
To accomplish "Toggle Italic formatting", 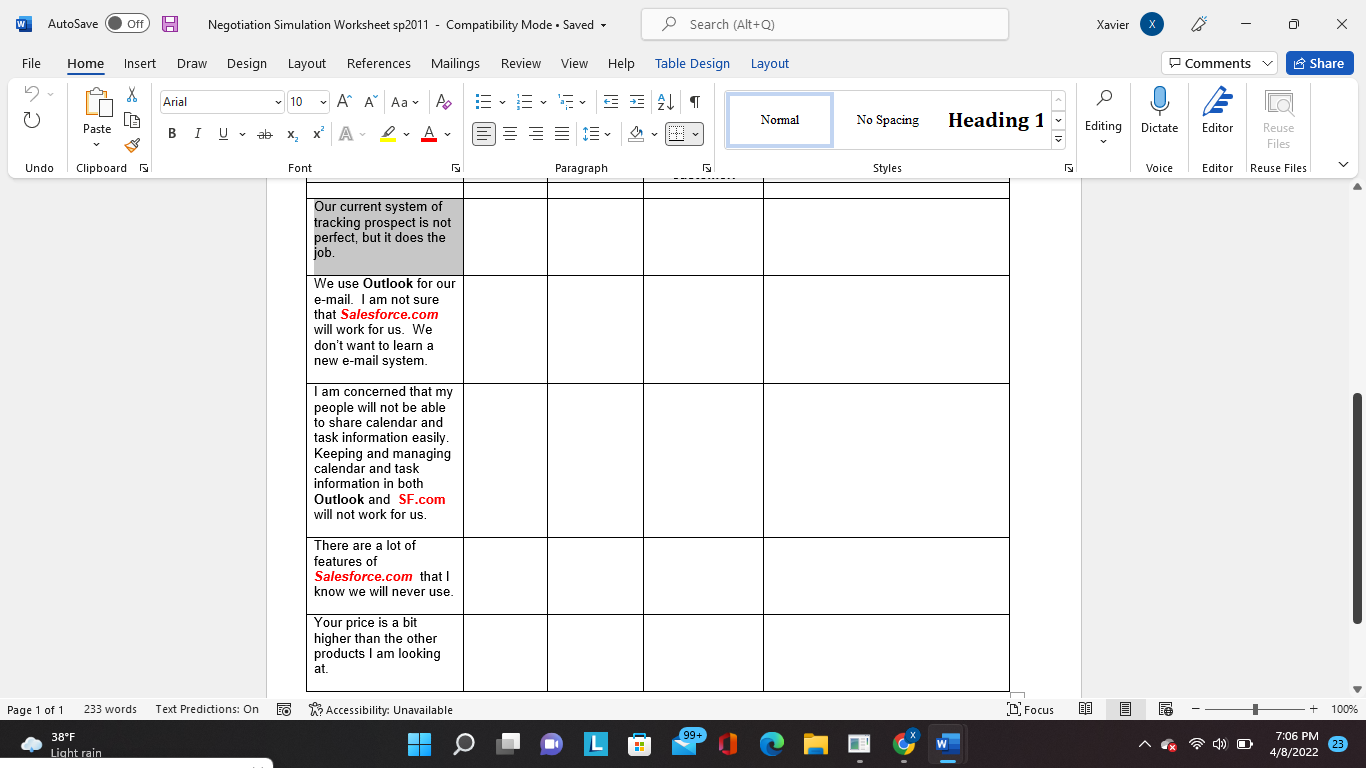I will pos(197,134).
